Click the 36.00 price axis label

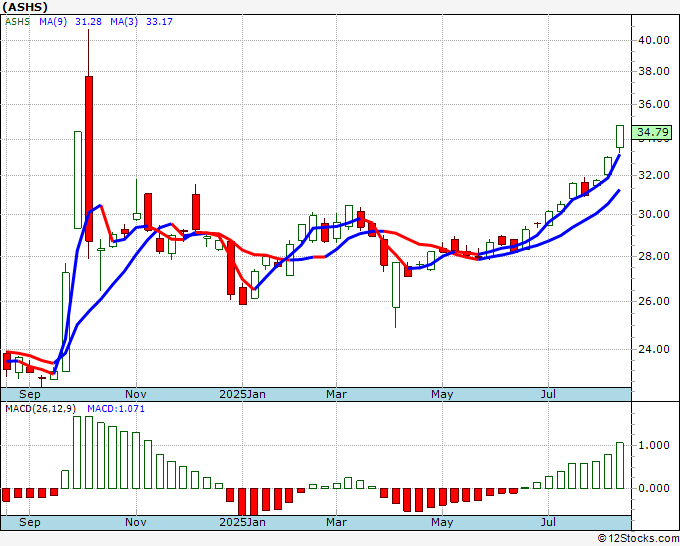click(x=654, y=104)
